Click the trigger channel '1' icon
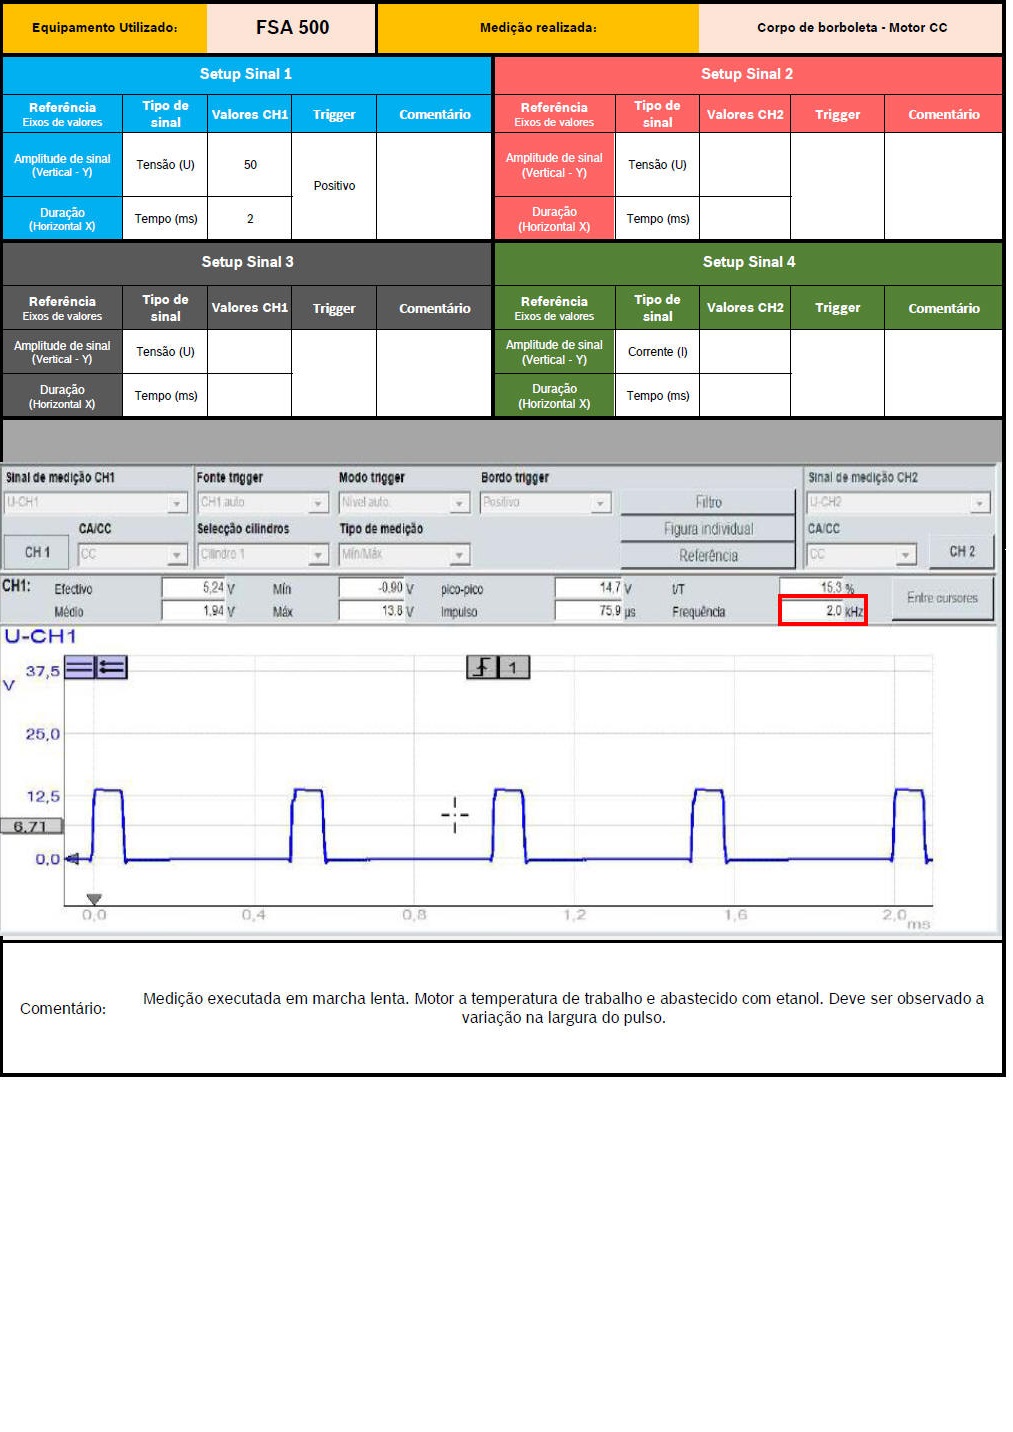 (x=514, y=667)
